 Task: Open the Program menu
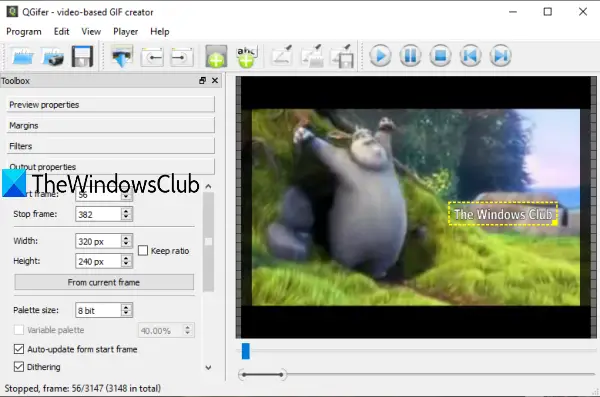point(24,31)
